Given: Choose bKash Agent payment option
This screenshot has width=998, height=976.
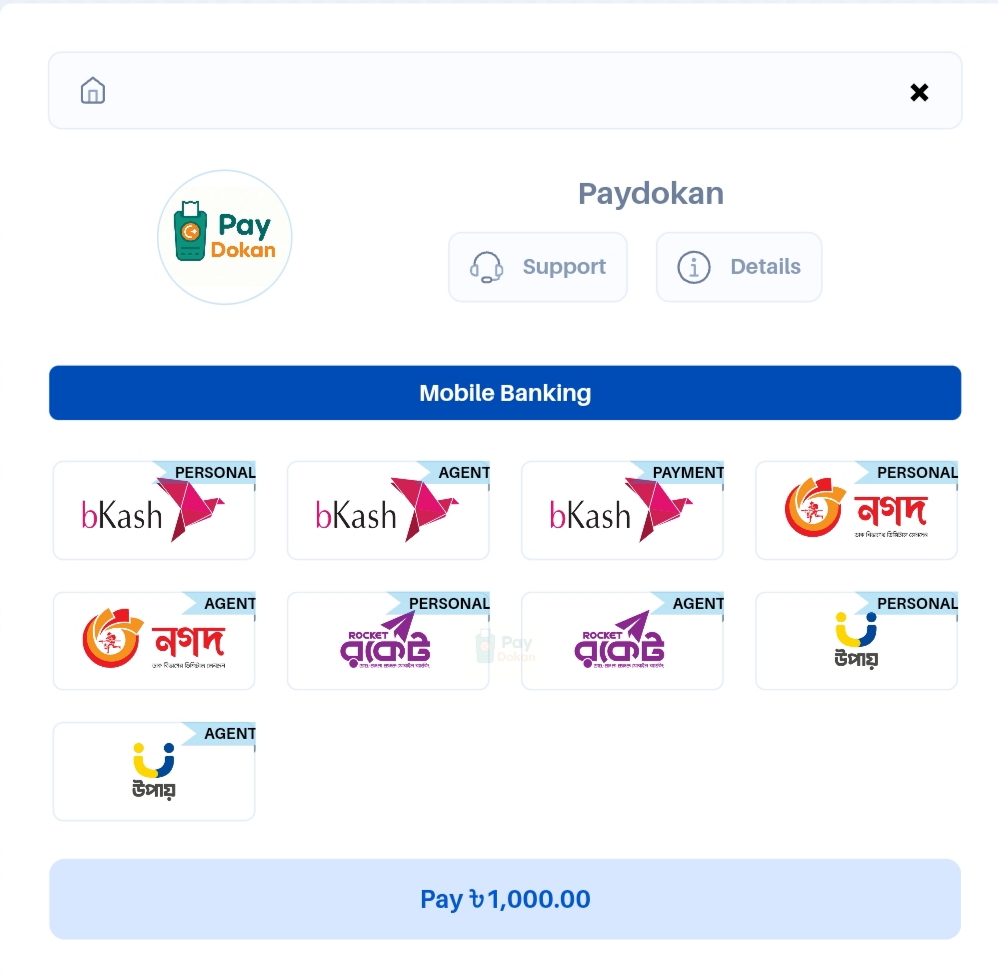Looking at the screenshot, I should pyautogui.click(x=388, y=511).
